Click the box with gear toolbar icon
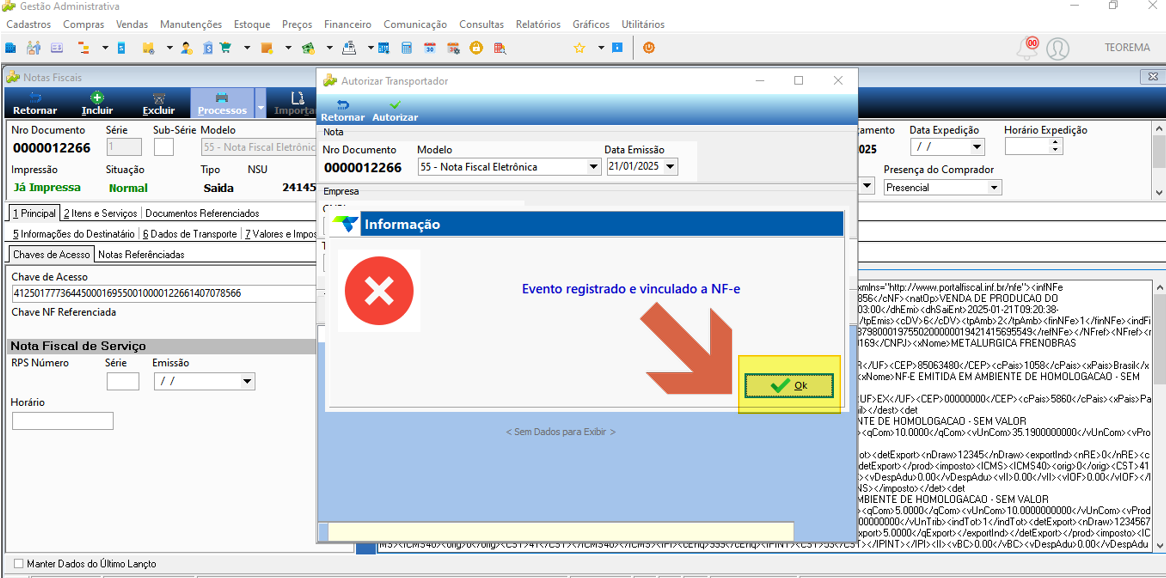Image resolution: width=1166 pixels, height=578 pixels. tap(148, 48)
